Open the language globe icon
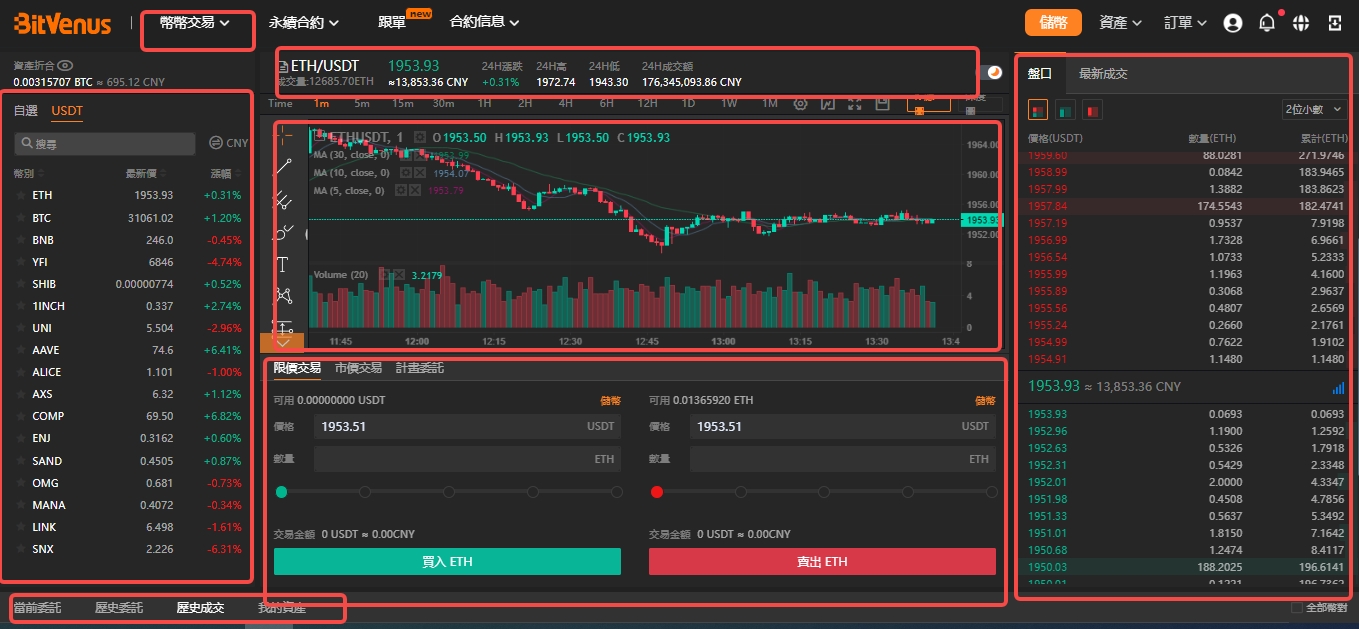Viewport: 1359px width, 629px height. click(x=1301, y=22)
